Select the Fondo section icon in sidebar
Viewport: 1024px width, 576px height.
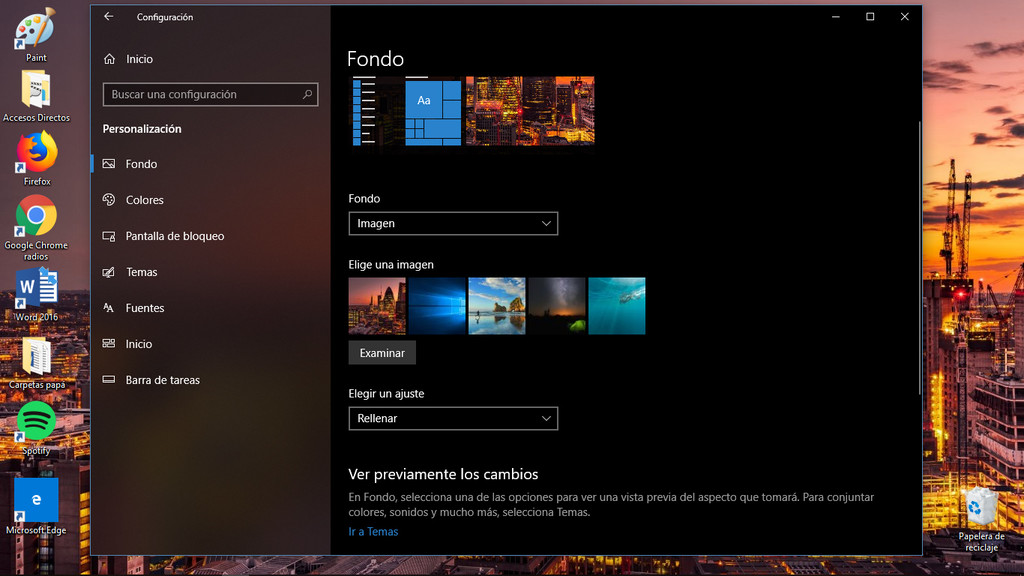coord(110,163)
